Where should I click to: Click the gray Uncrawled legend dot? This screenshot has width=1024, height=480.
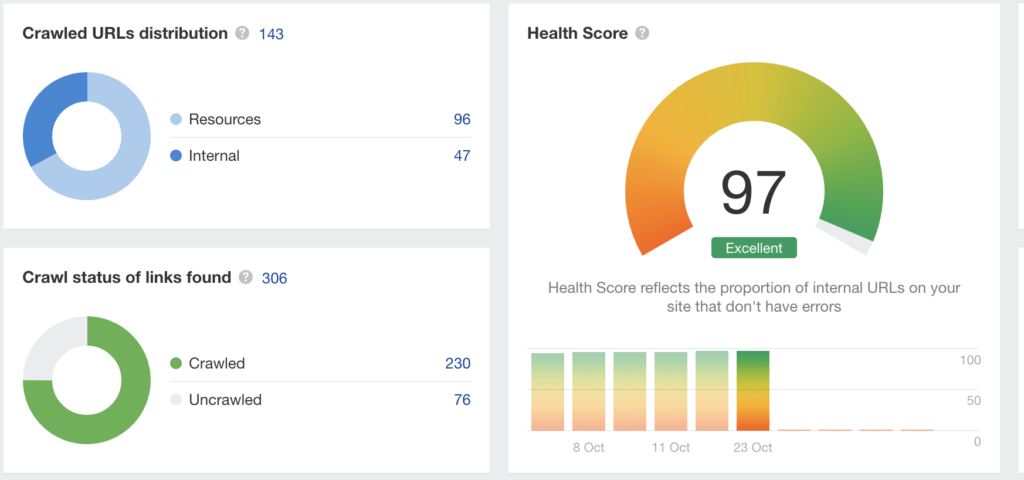point(176,400)
